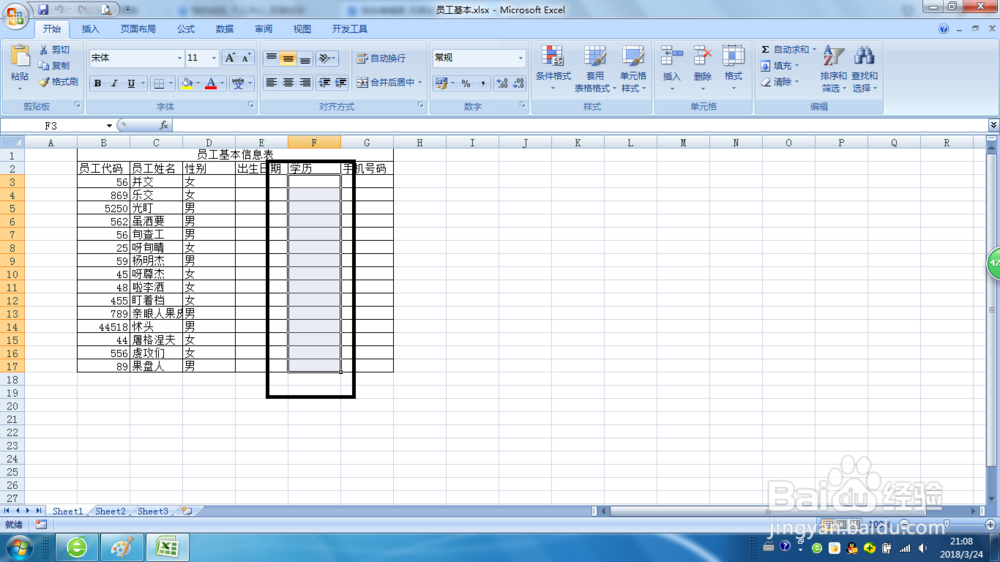Open Sort and Filter menu
This screenshot has height=562, width=1000.
(x=834, y=68)
